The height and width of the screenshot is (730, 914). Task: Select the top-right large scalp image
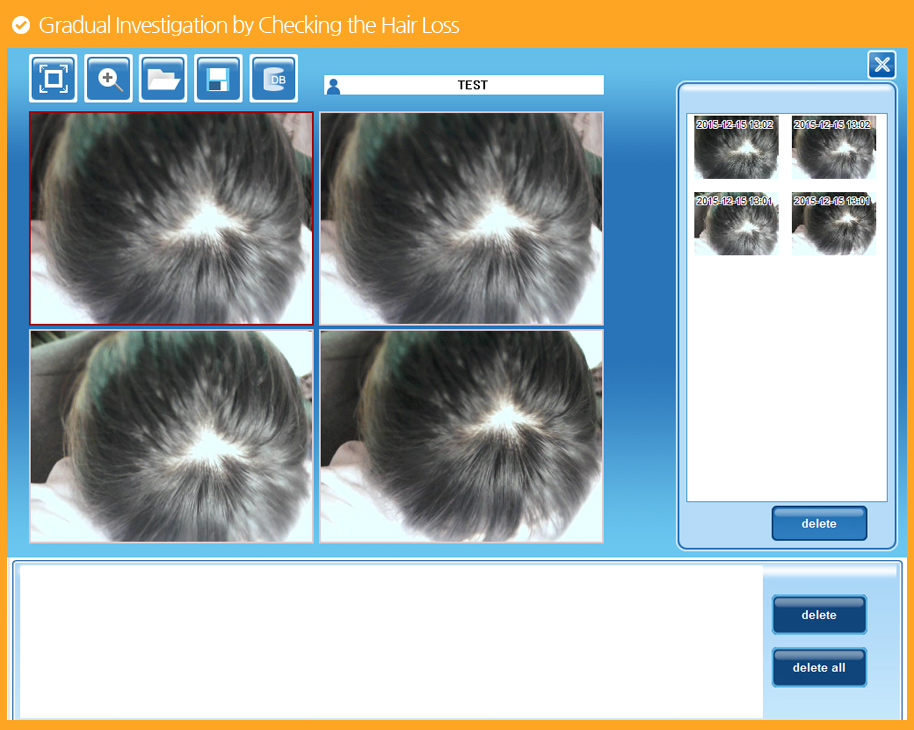pos(461,218)
